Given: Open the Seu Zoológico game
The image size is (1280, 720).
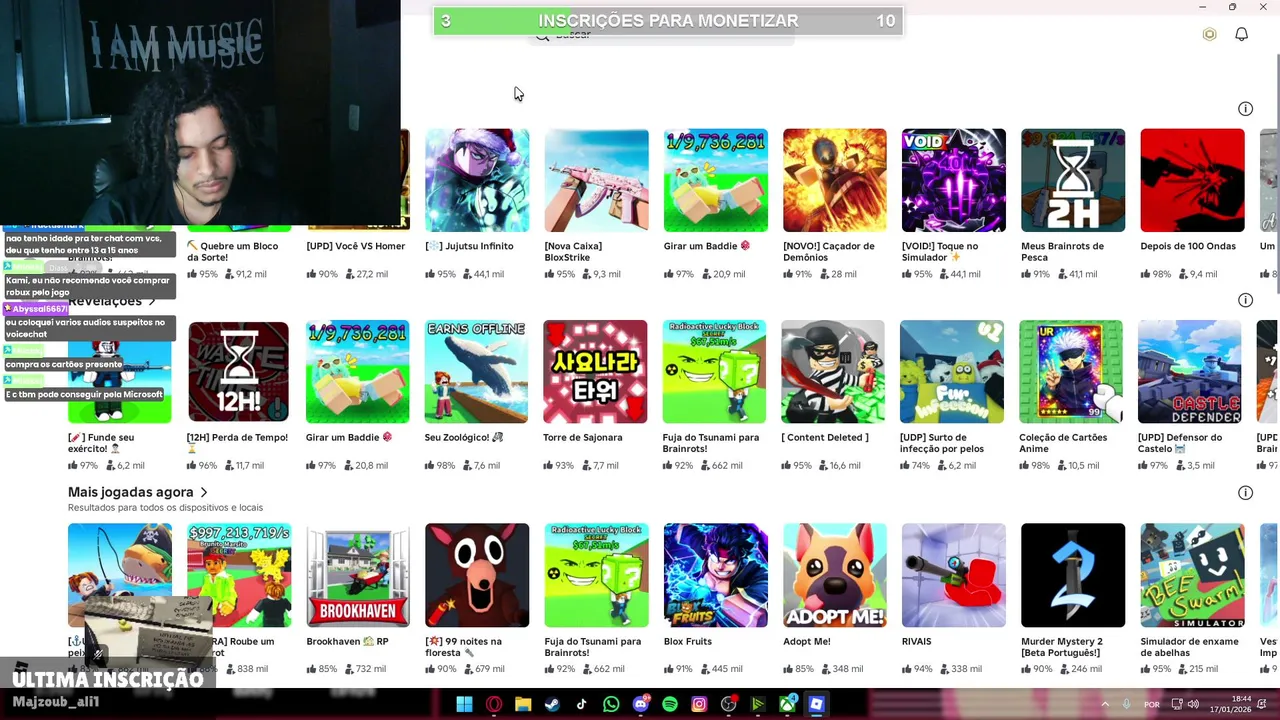Looking at the screenshot, I should tap(476, 371).
